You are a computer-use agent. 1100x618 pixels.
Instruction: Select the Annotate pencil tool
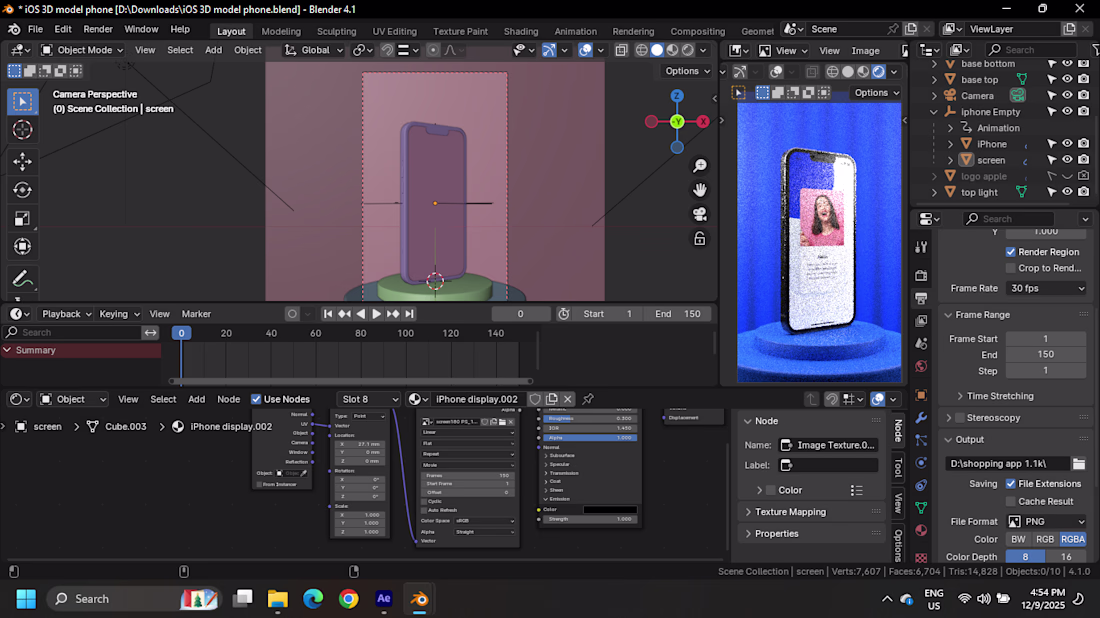[22, 279]
